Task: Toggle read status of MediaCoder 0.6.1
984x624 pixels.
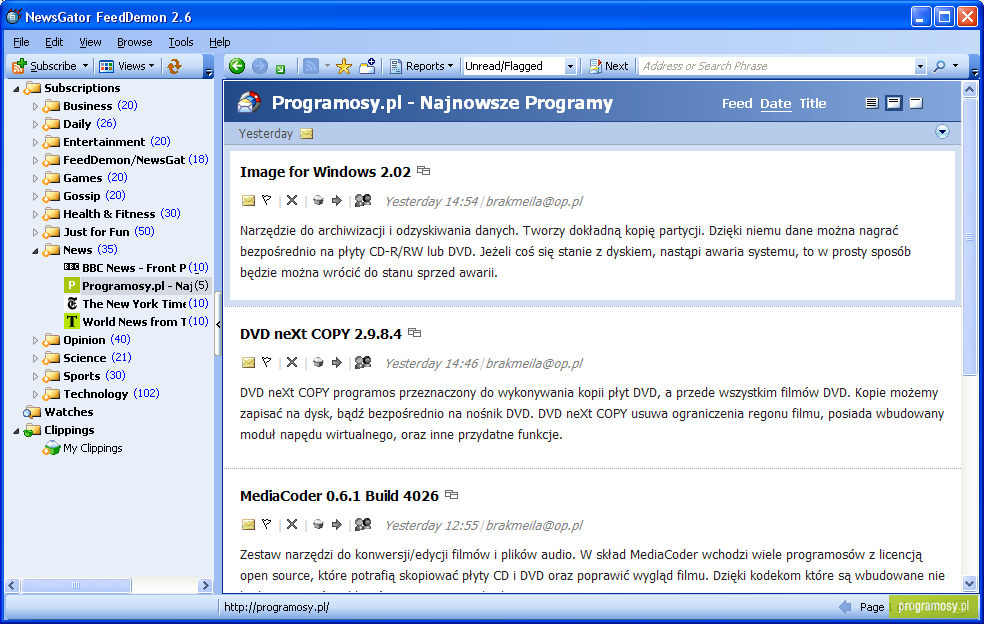Action: [249, 525]
